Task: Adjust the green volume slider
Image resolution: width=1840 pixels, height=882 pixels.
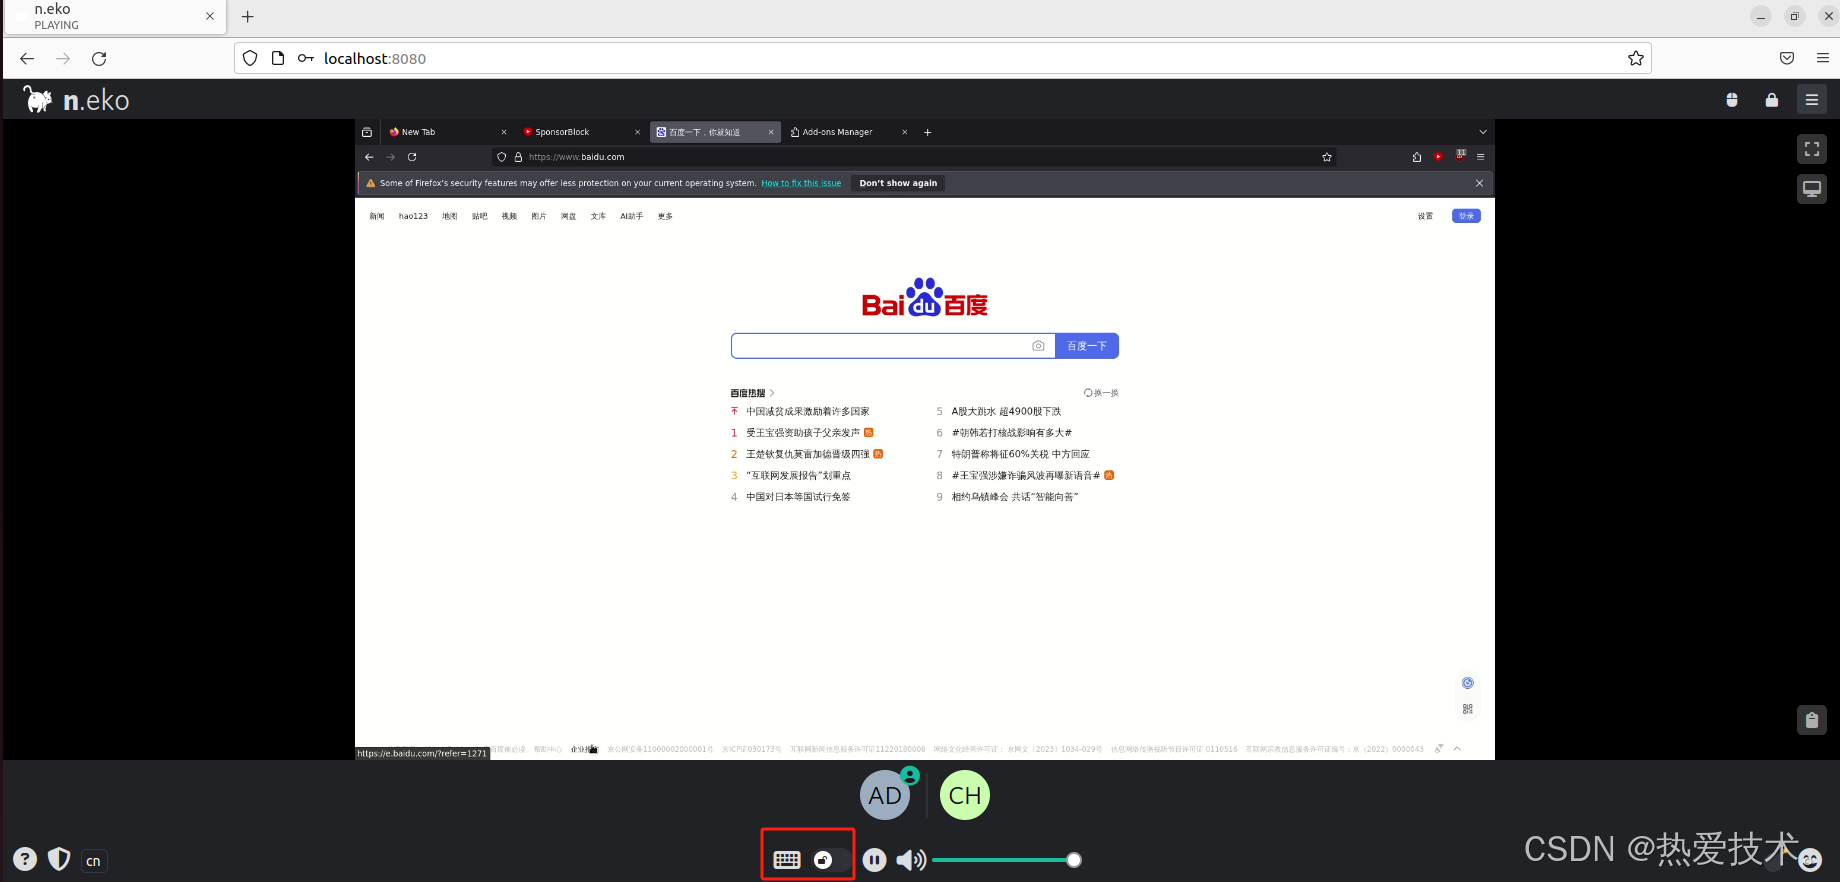Action: pyautogui.click(x=1006, y=860)
